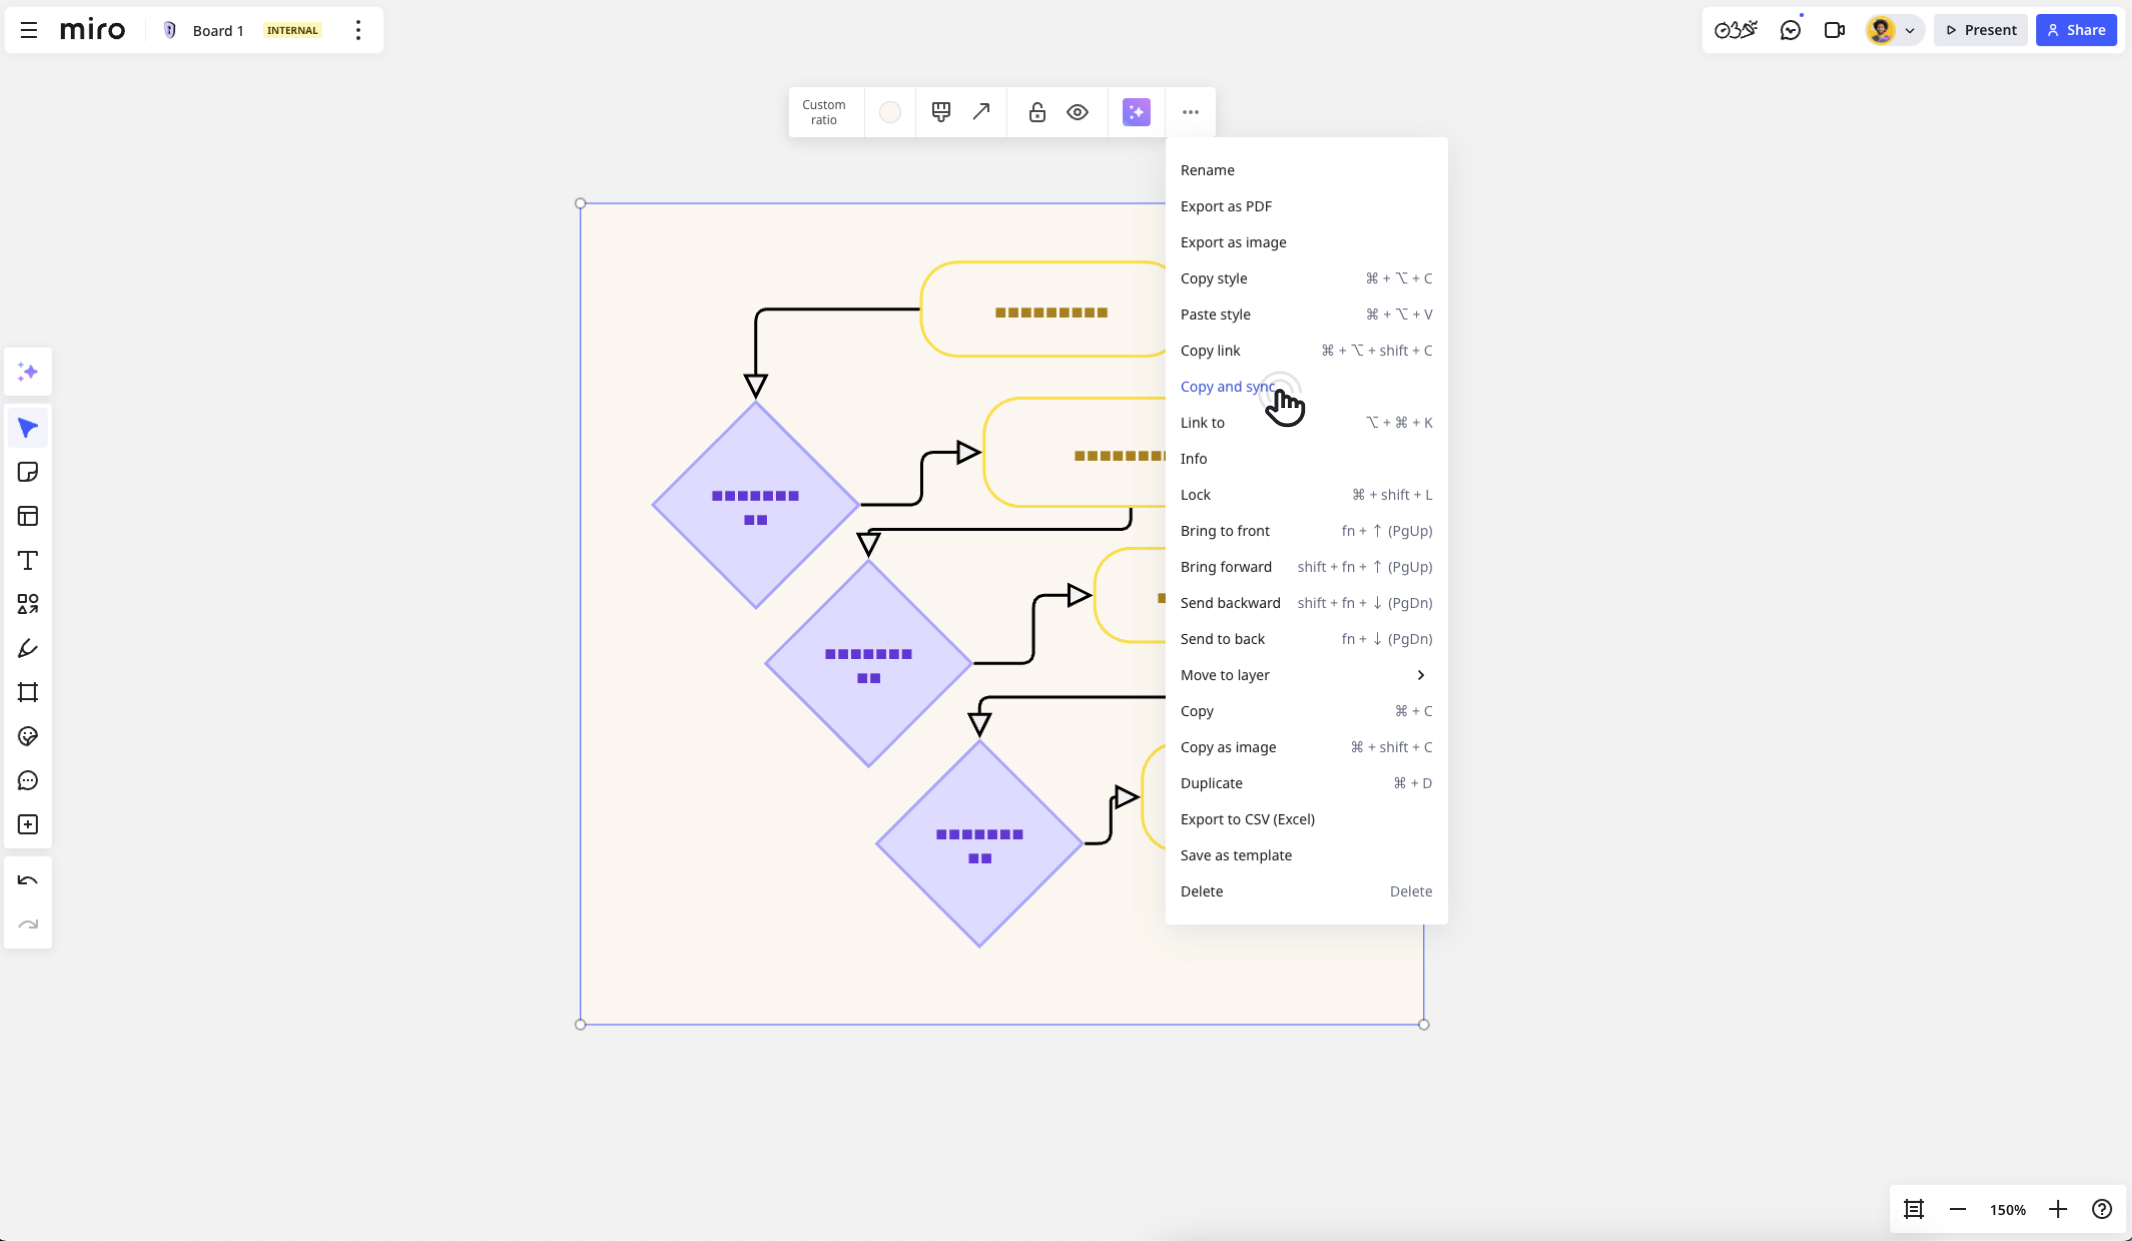
Task: Open the user avatar dropdown arrow
Action: (1909, 30)
